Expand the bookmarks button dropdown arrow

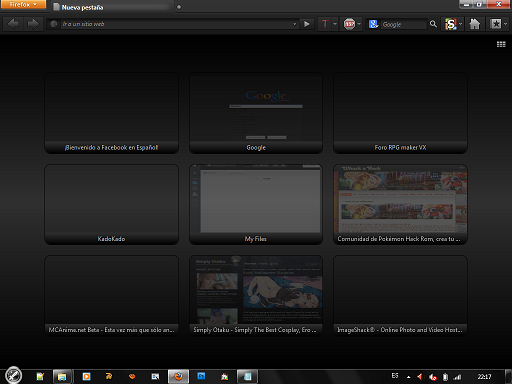[x=505, y=24]
